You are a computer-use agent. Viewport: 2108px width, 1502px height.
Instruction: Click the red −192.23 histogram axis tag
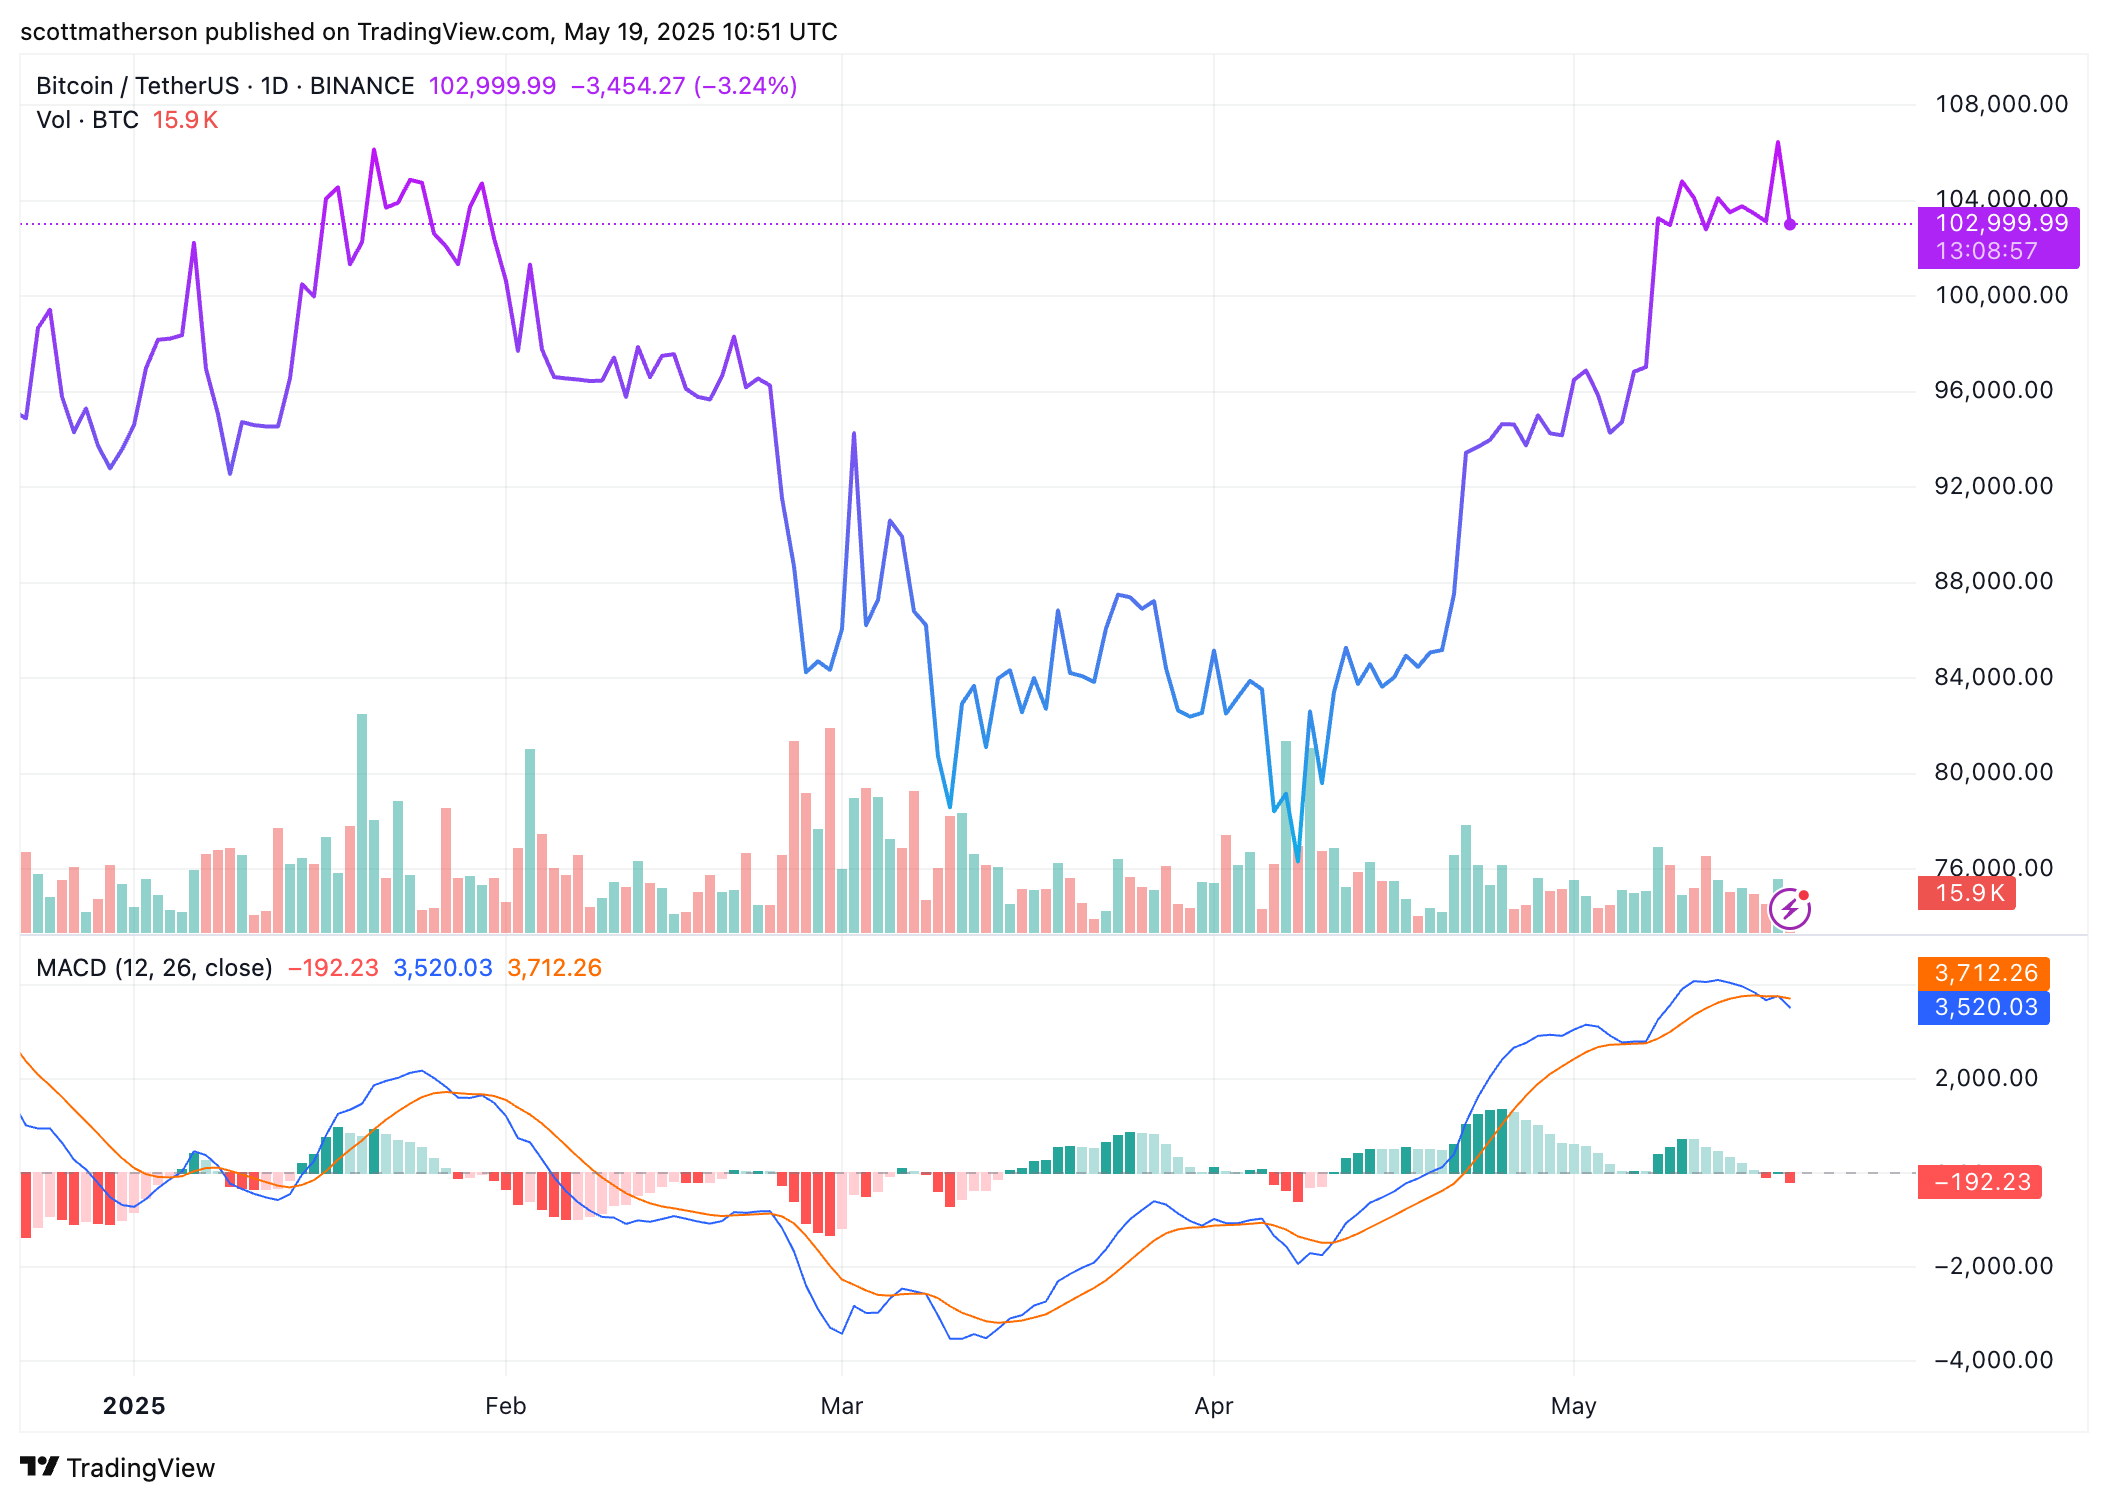tap(1979, 1182)
